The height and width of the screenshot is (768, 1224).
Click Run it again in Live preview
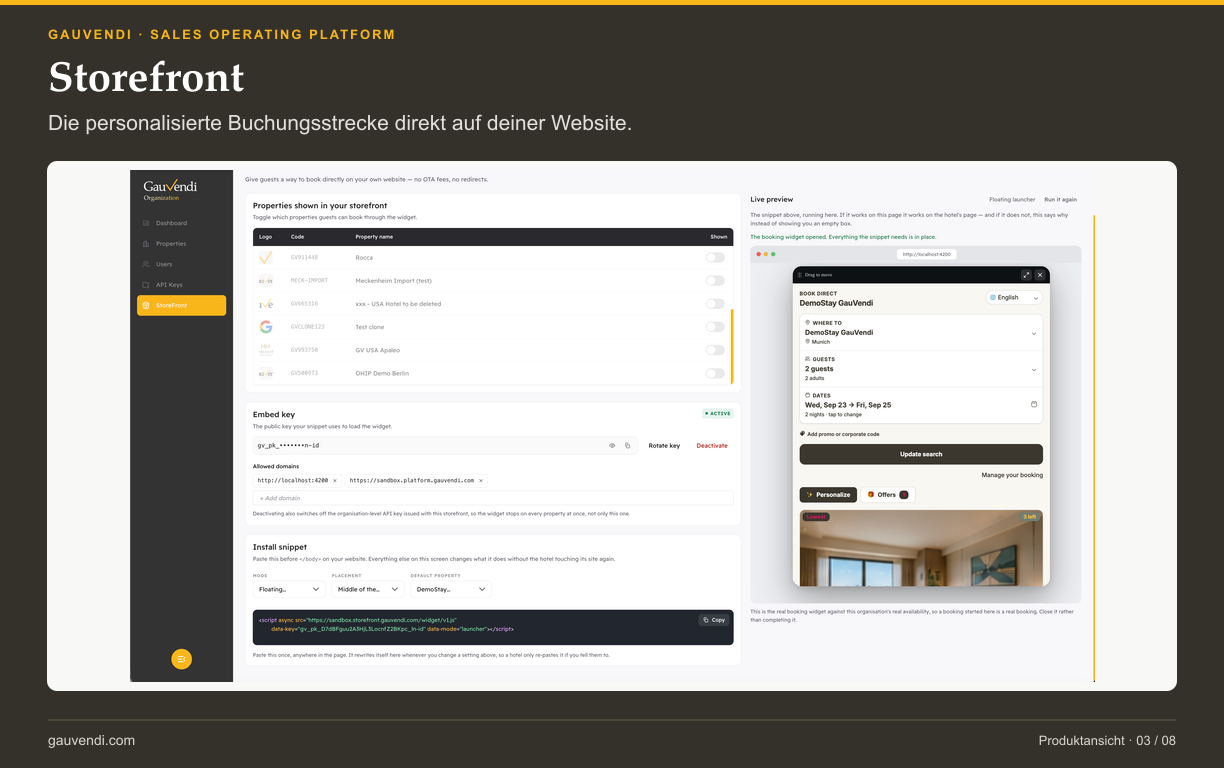pos(1060,200)
